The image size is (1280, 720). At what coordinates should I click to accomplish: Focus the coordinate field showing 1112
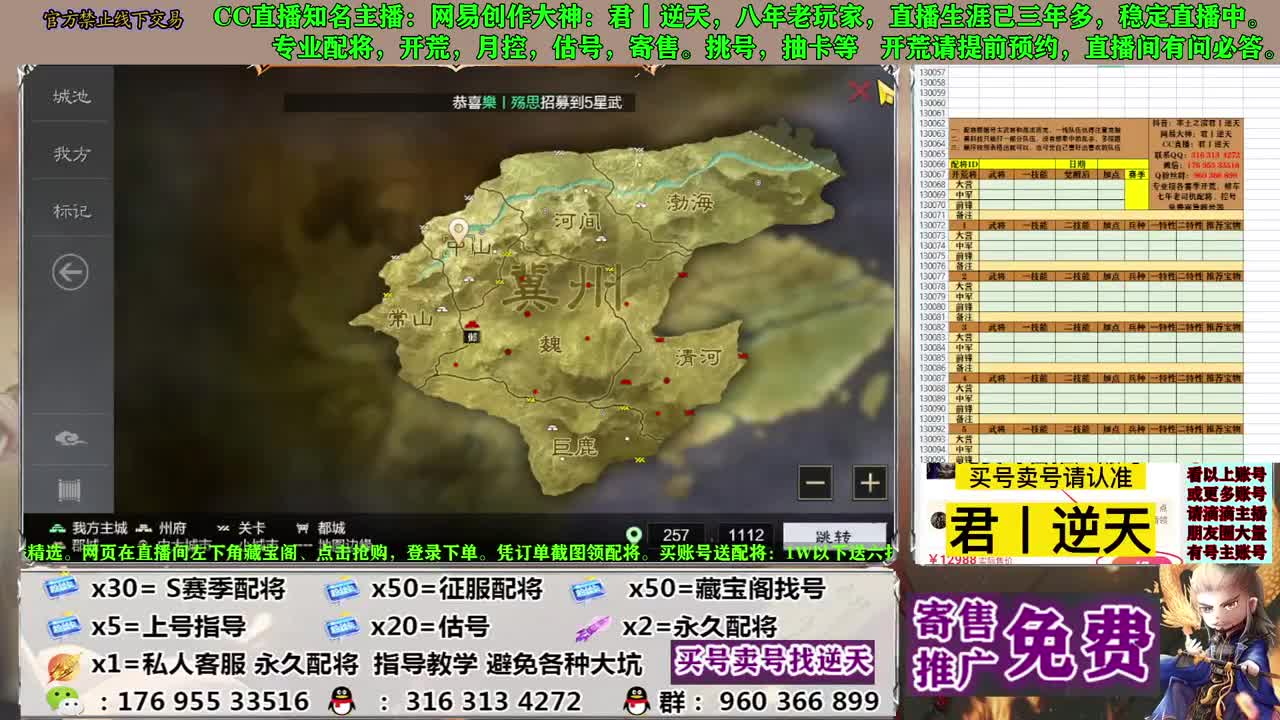point(746,535)
